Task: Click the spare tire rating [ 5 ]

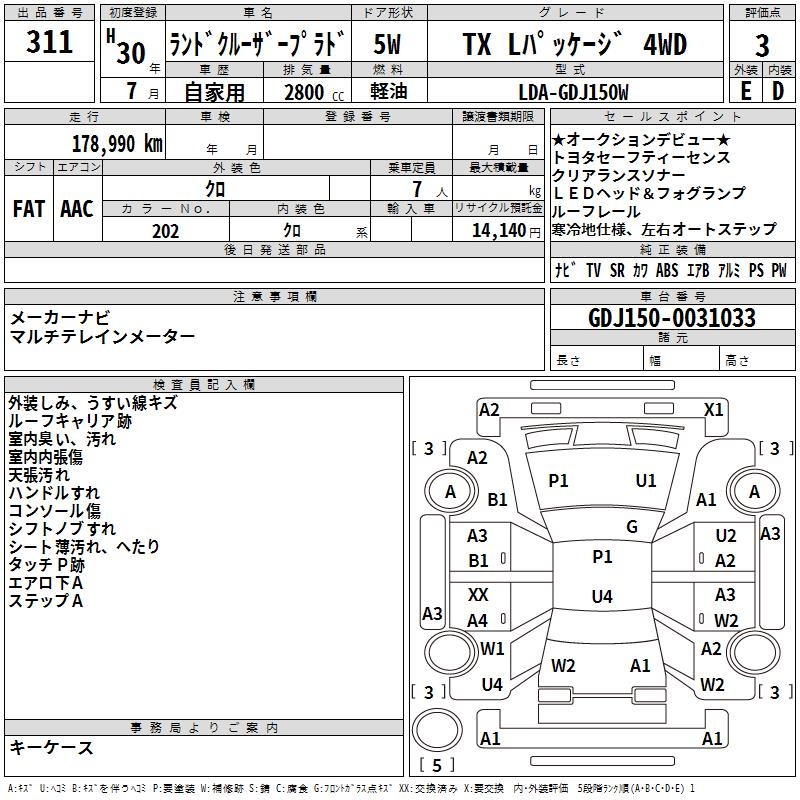Action: [436, 765]
